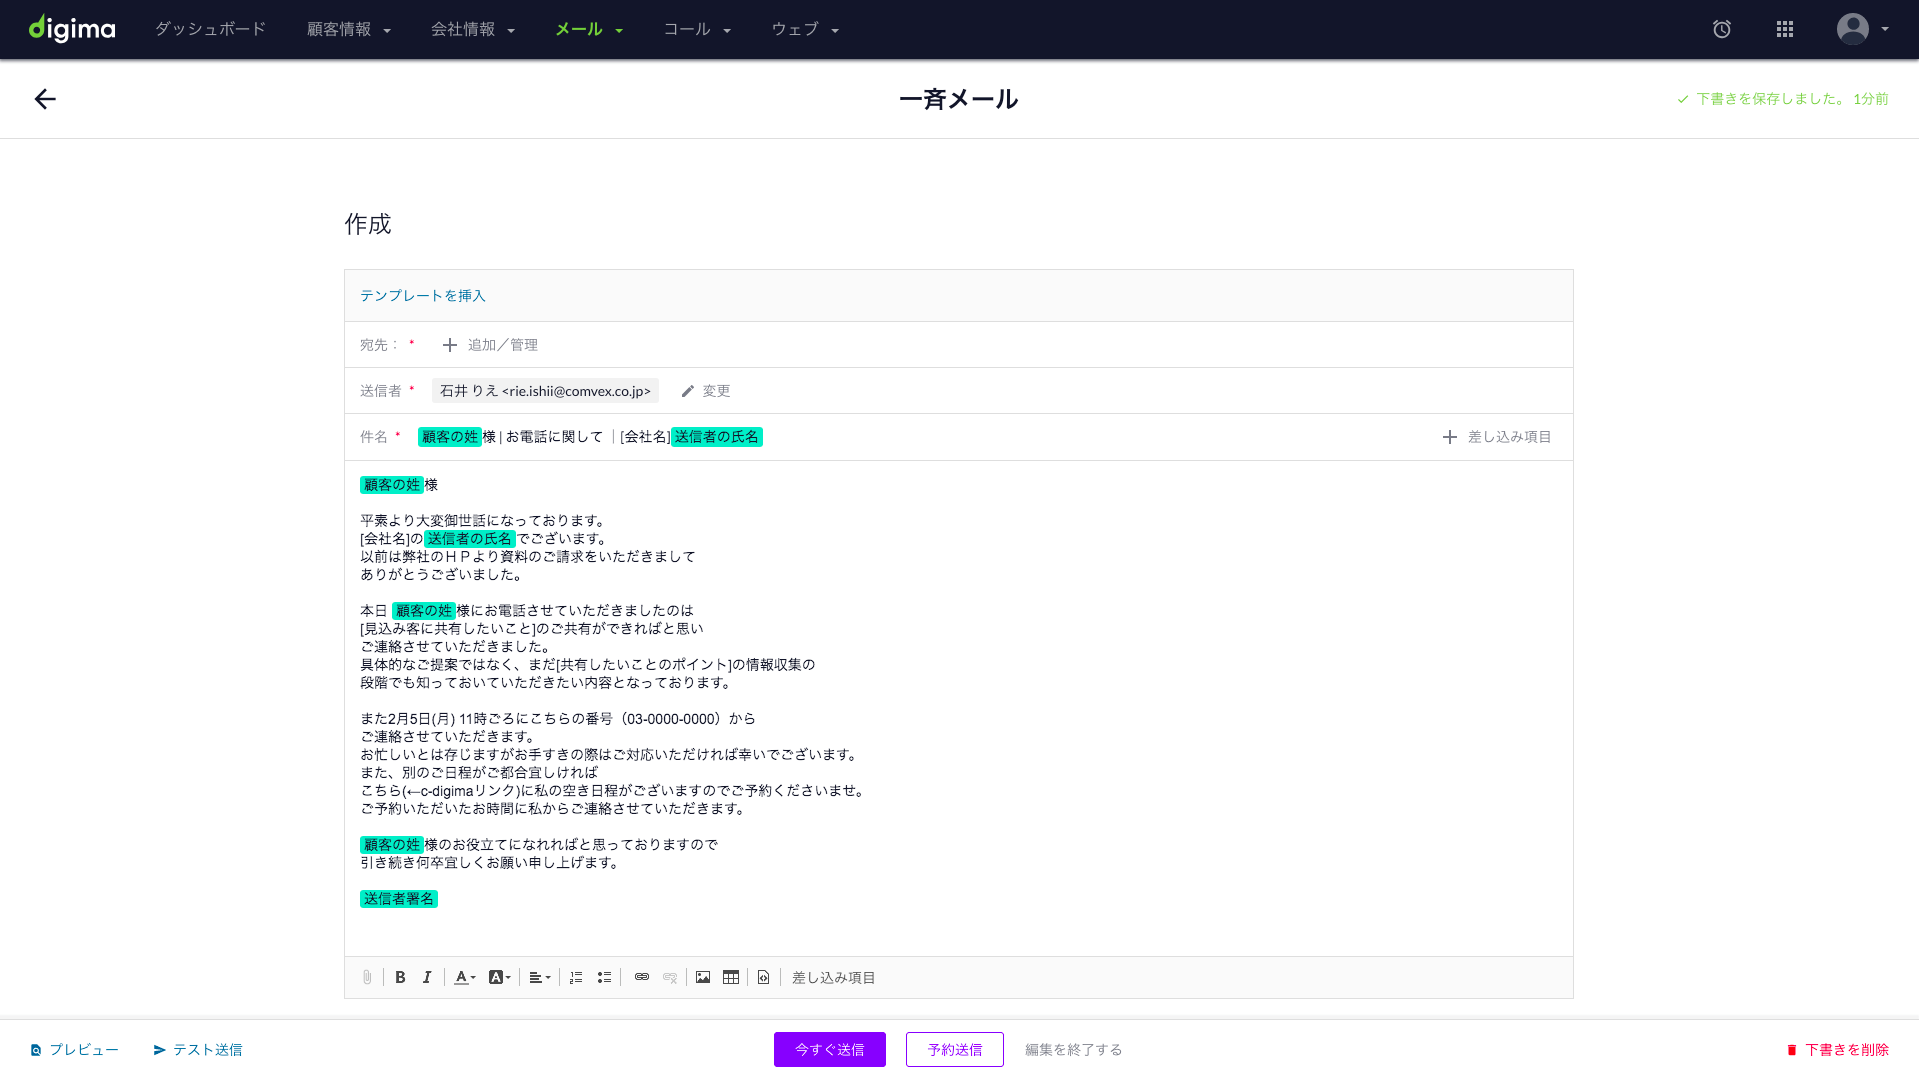Expand the 会社情報 menu
This screenshot has height=1080, width=1919.
click(473, 29)
